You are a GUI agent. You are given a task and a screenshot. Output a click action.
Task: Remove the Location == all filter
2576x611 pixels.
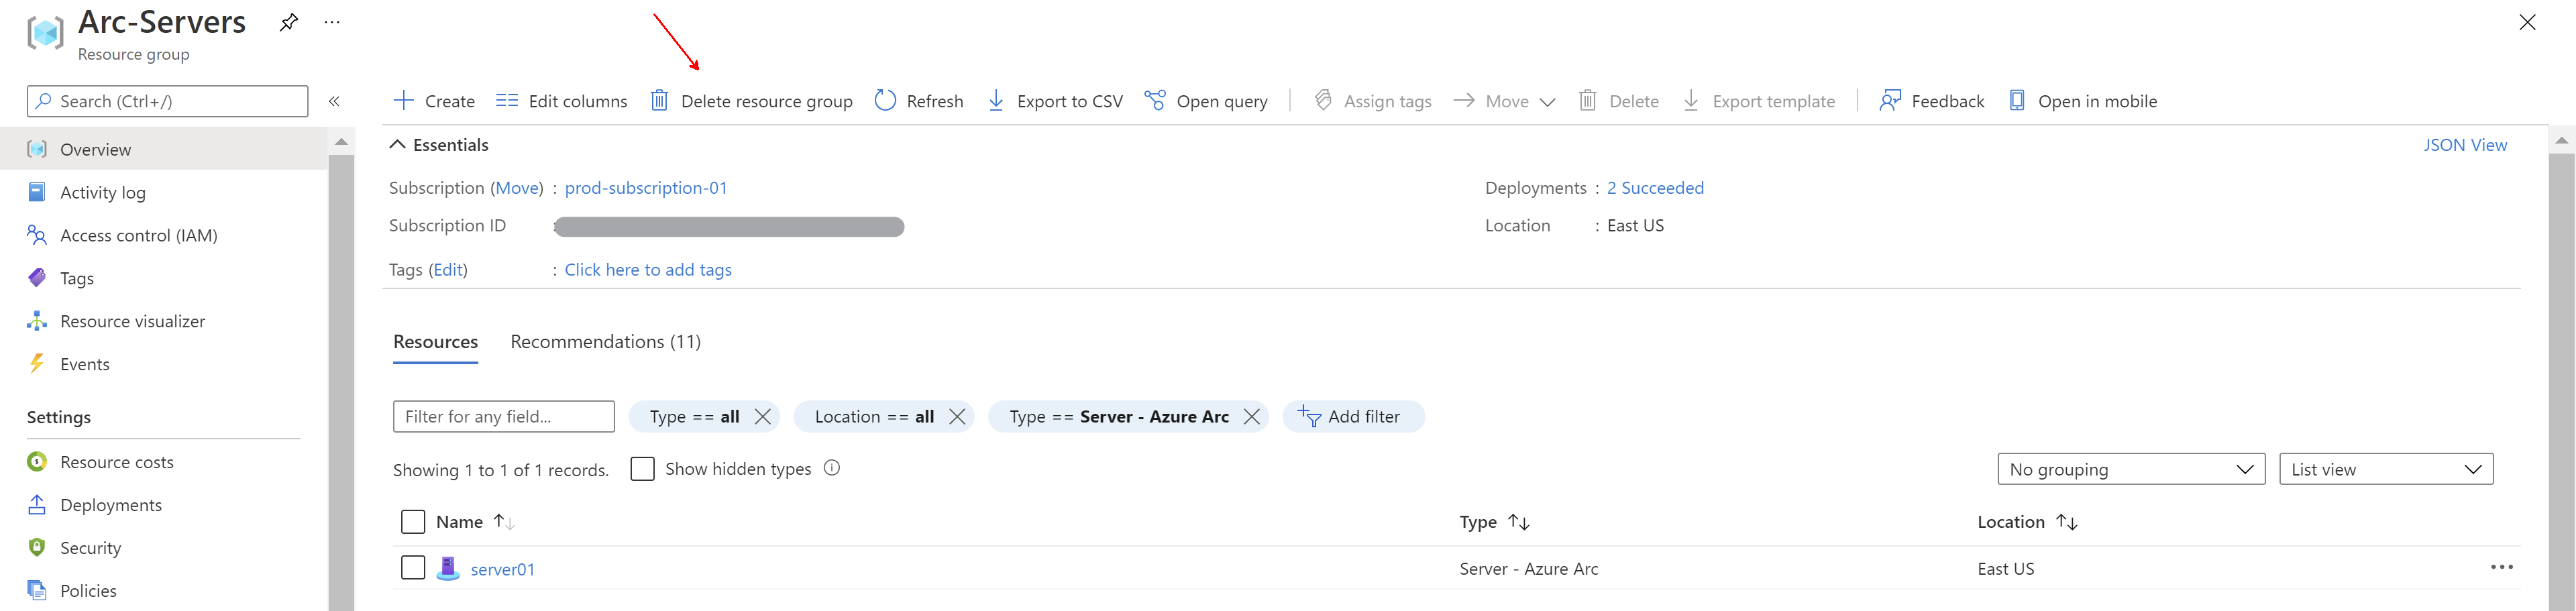957,417
